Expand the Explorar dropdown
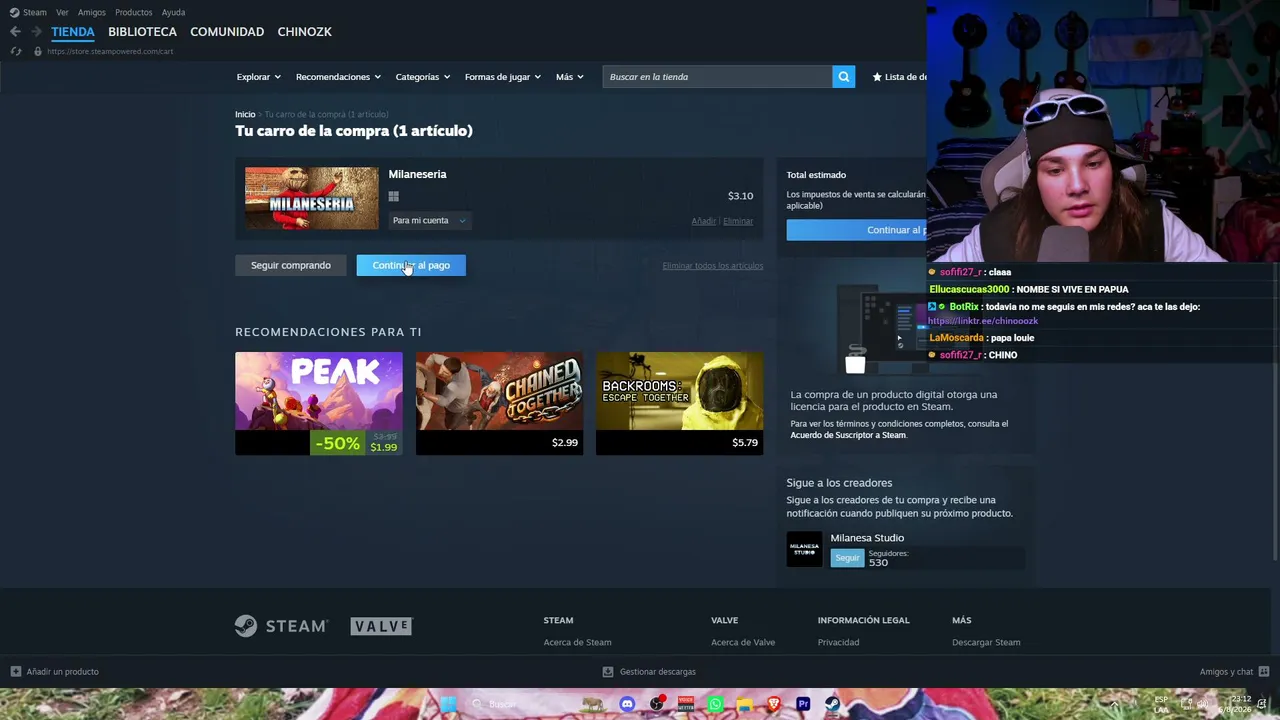The width and height of the screenshot is (1280, 720). [259, 77]
